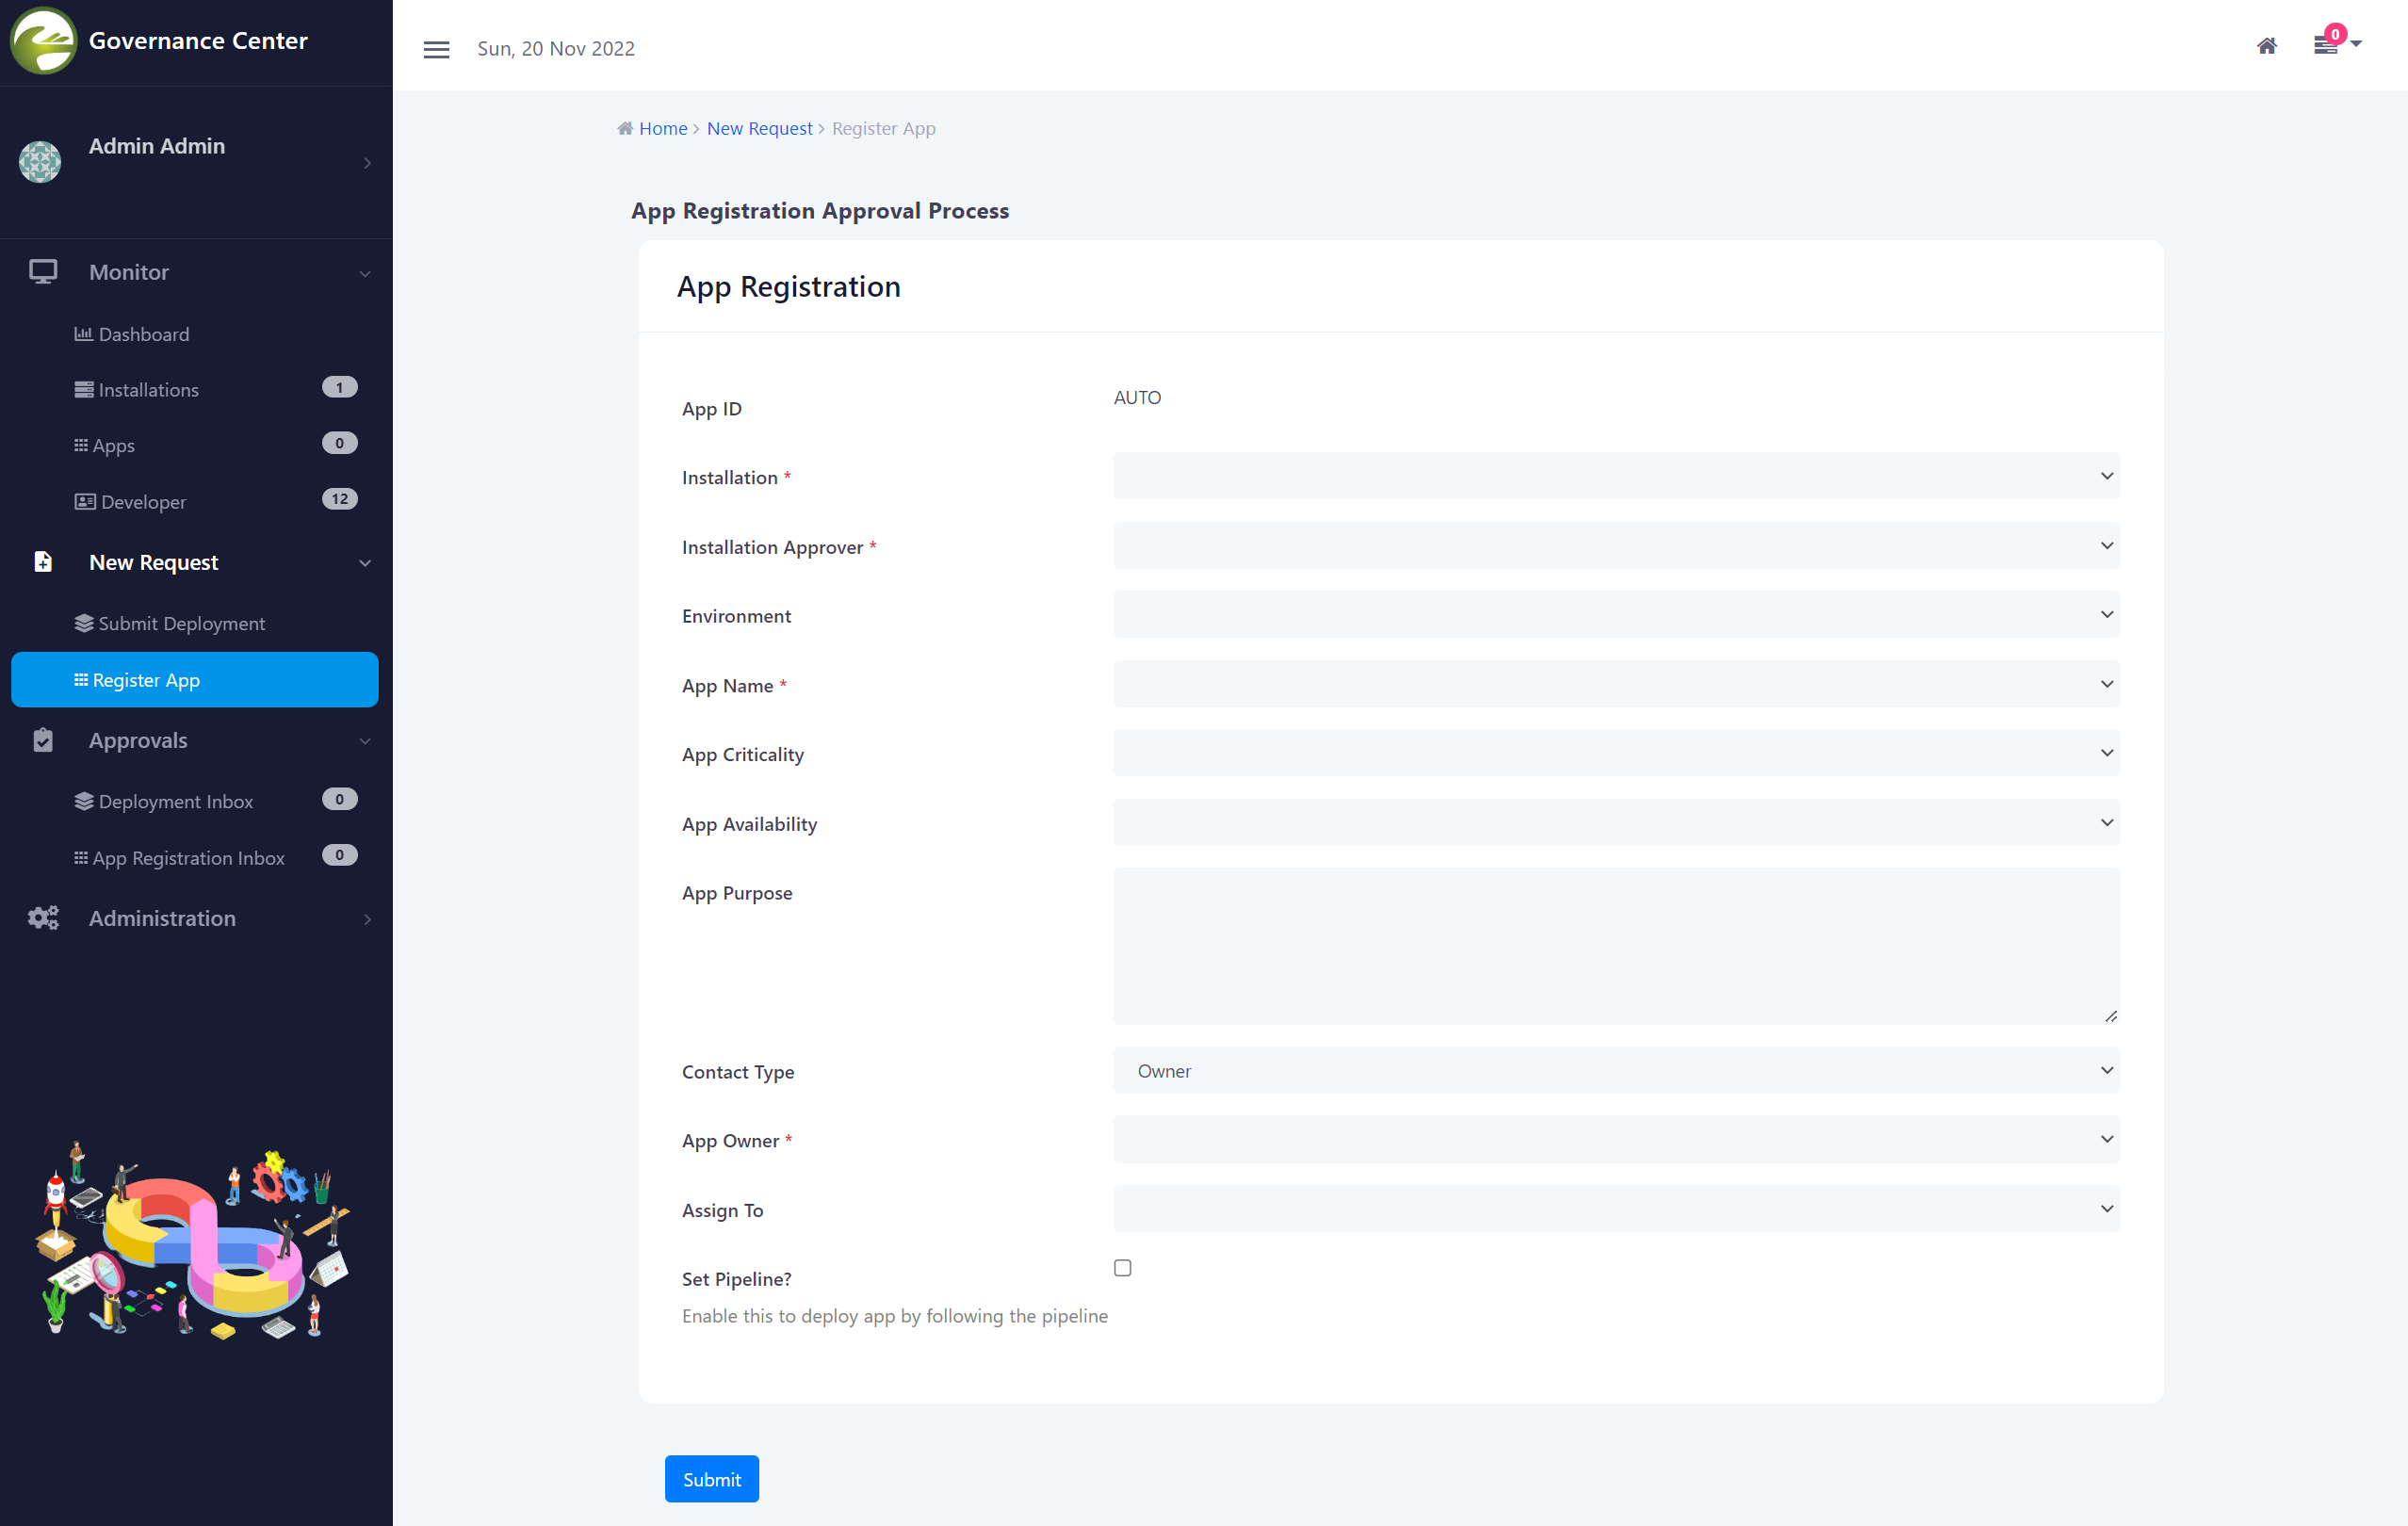Enable the Set Pipeline checkbox
The width and height of the screenshot is (2408, 1526).
(1122, 1268)
